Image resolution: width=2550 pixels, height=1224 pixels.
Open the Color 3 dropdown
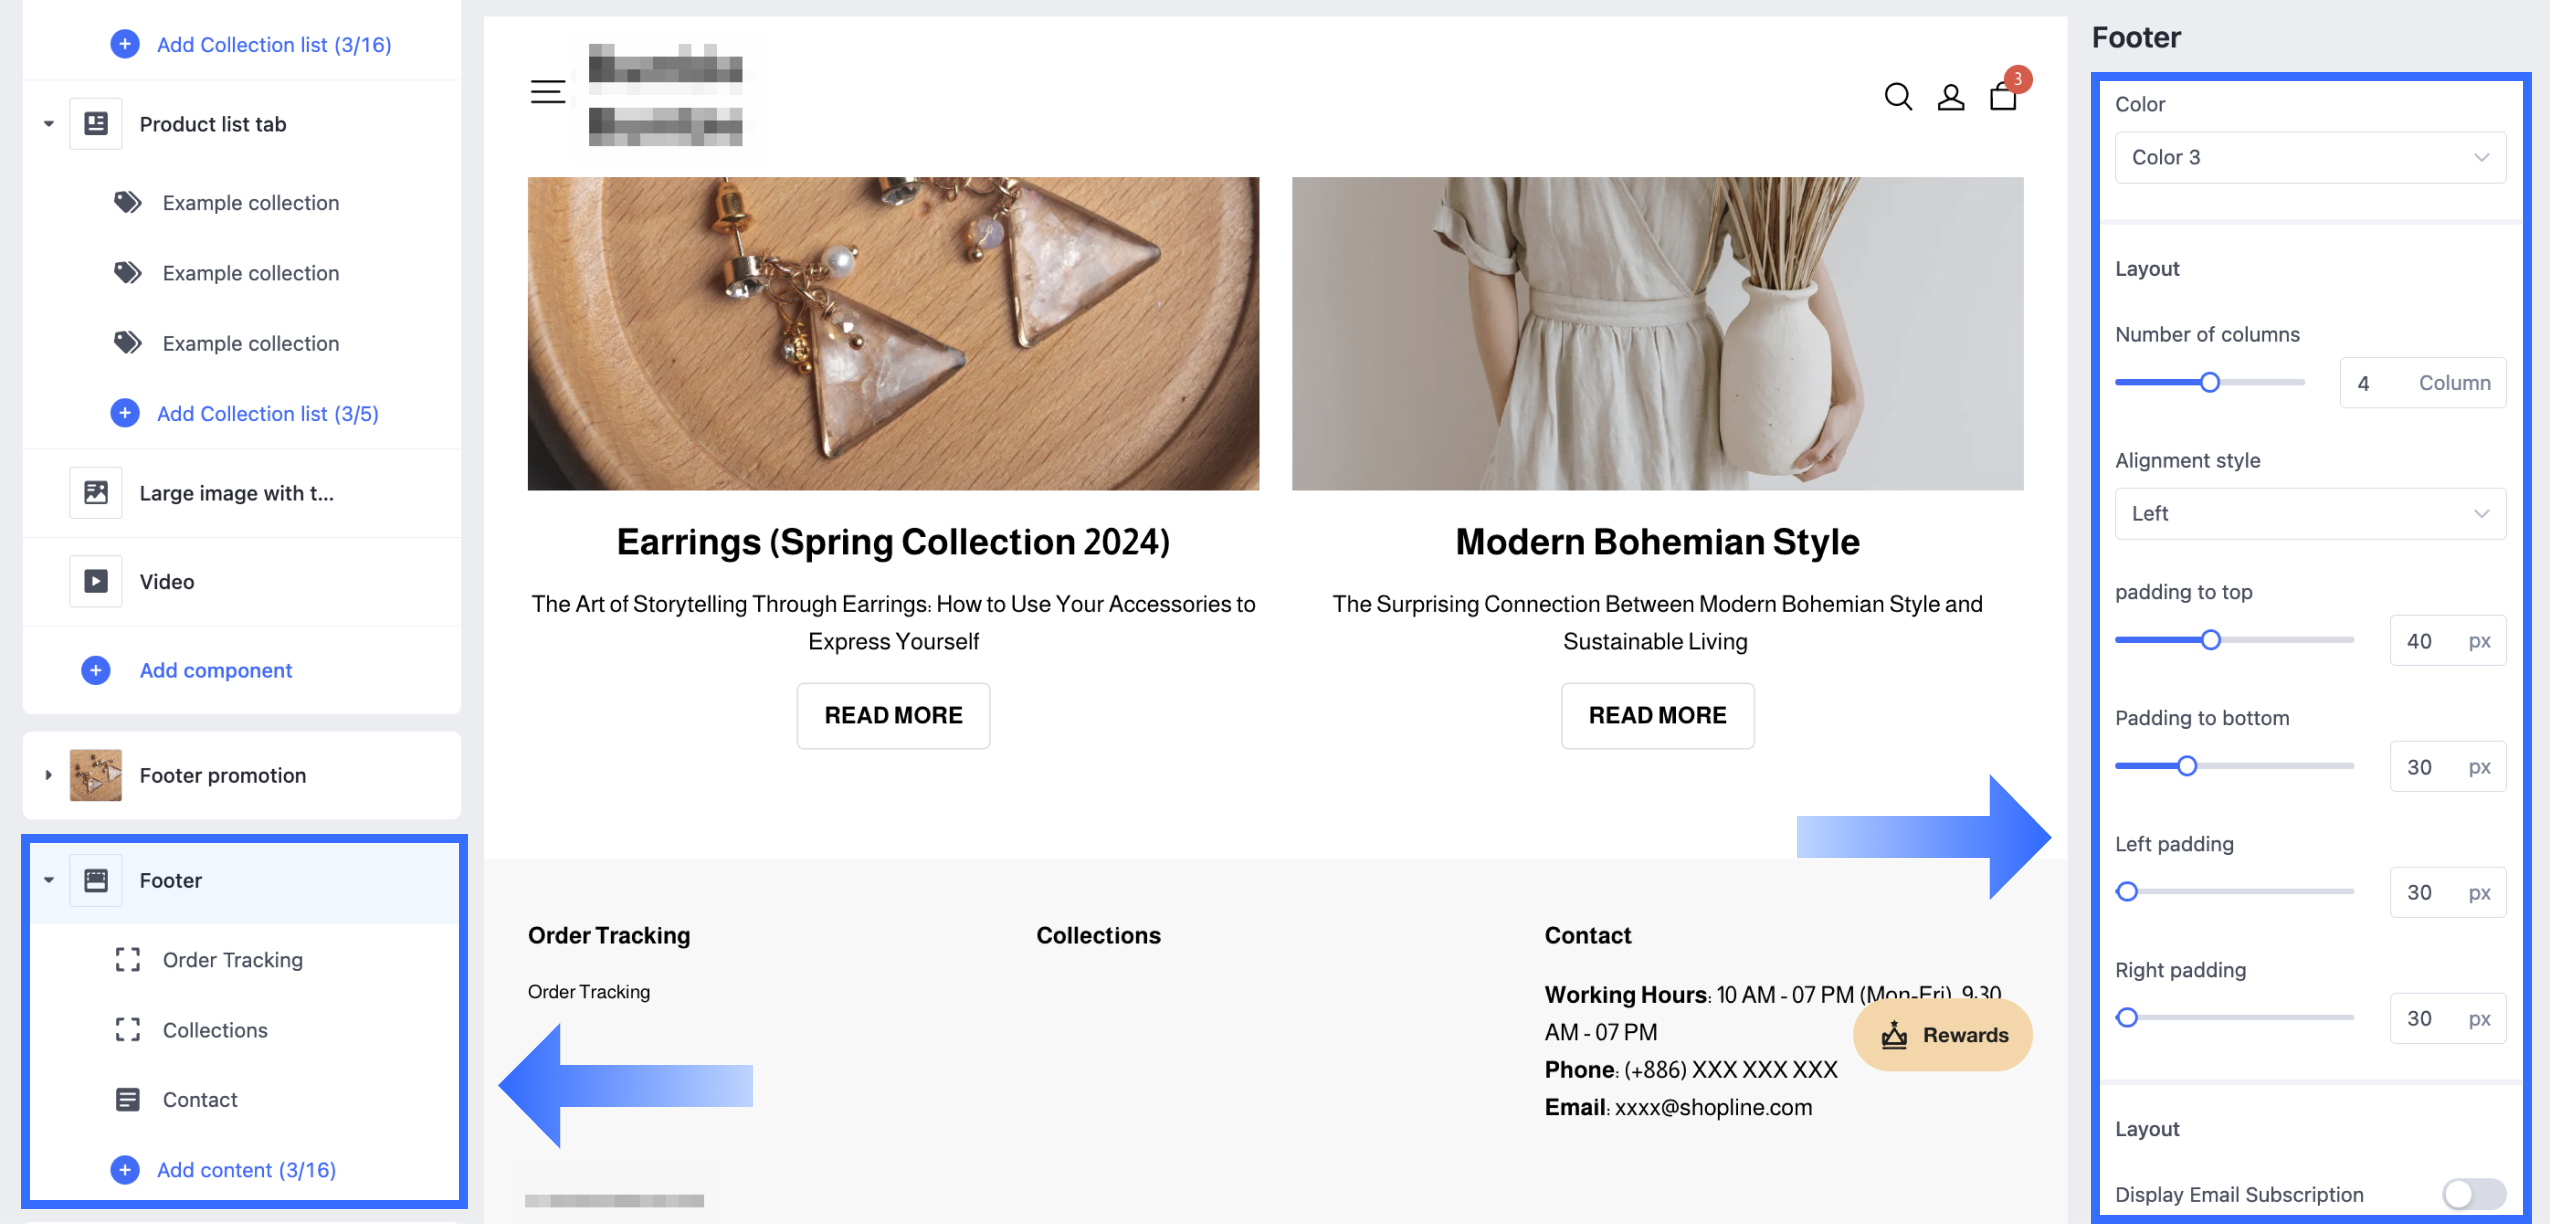(x=2310, y=157)
